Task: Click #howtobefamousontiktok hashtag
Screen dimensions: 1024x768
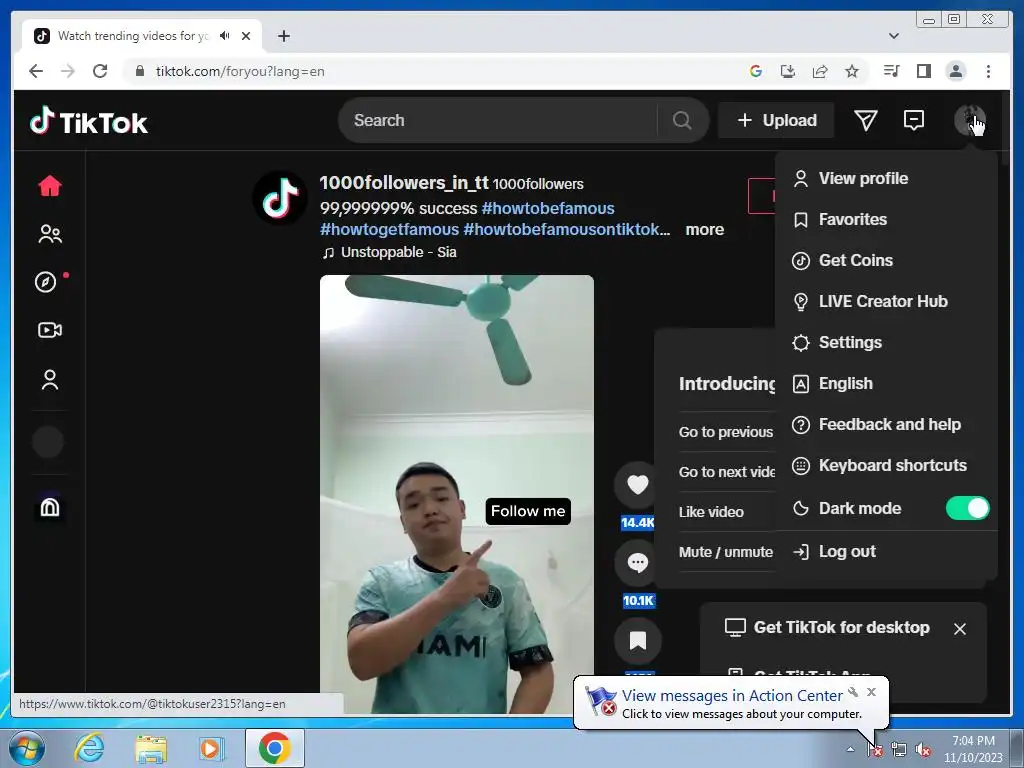Action: click(x=566, y=229)
